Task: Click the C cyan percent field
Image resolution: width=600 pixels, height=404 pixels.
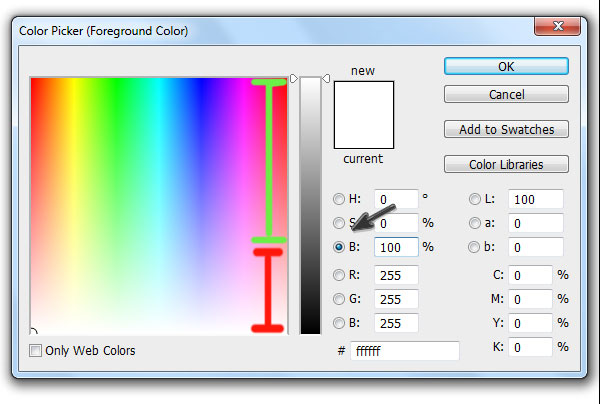Action: tap(530, 275)
